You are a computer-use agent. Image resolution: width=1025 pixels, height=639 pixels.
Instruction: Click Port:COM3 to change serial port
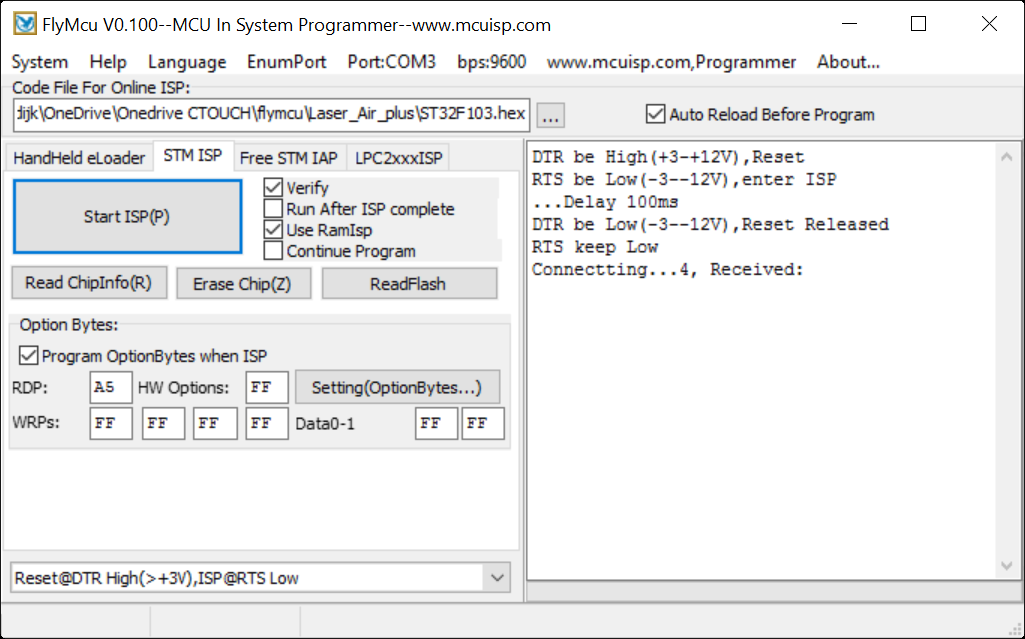pyautogui.click(x=390, y=61)
